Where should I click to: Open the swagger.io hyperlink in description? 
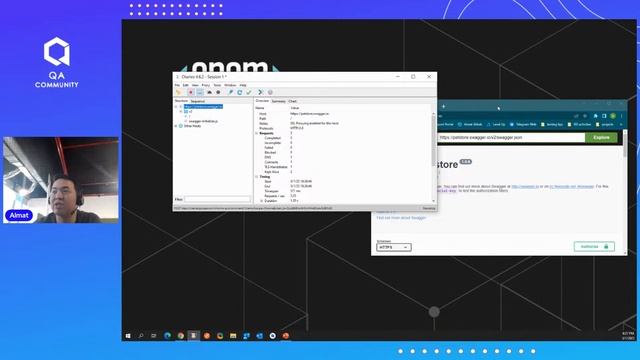pyautogui.click(x=525, y=186)
